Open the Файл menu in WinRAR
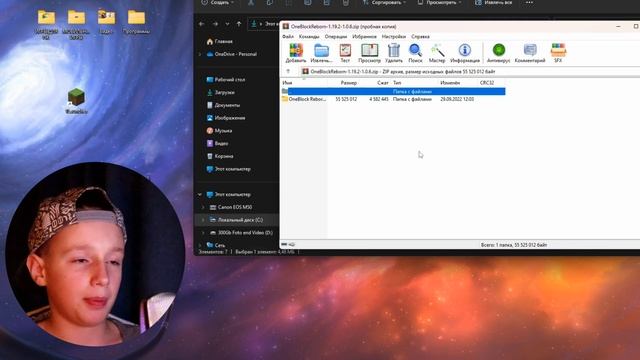 tap(288, 37)
